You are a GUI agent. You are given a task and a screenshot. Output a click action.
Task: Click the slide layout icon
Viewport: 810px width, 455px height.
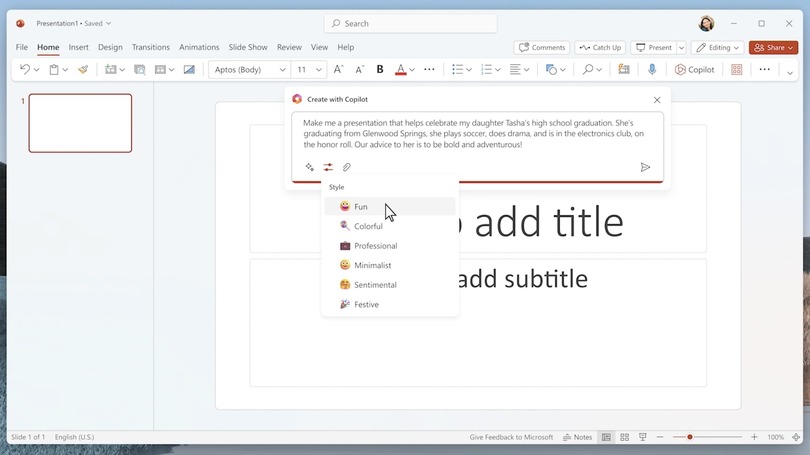(x=160, y=69)
